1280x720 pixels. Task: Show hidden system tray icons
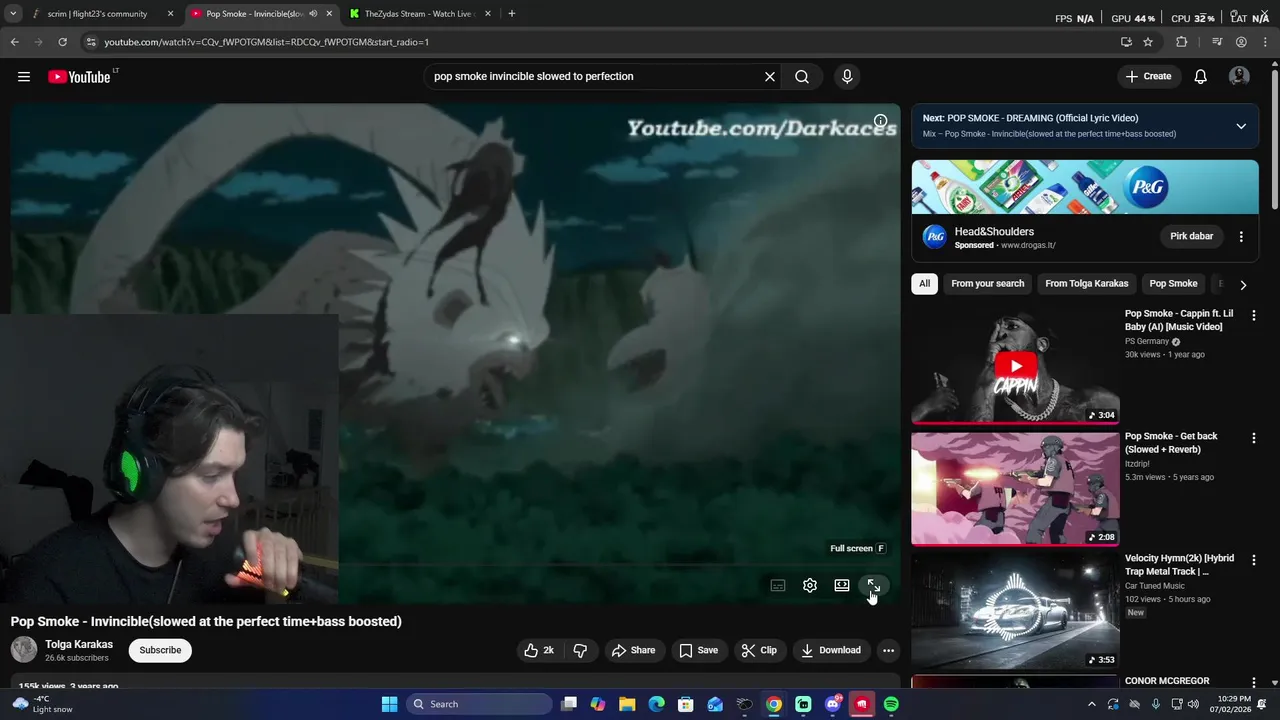(x=1091, y=704)
